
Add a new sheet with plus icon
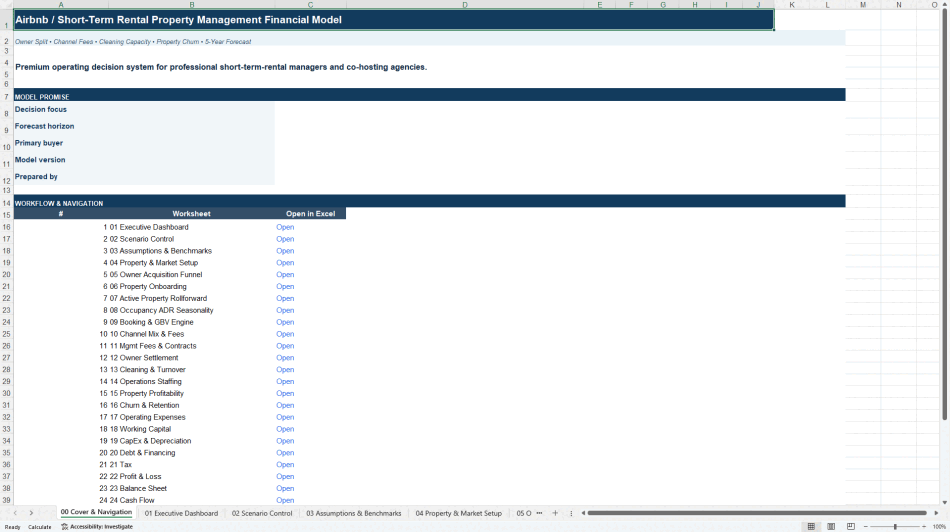[555, 513]
